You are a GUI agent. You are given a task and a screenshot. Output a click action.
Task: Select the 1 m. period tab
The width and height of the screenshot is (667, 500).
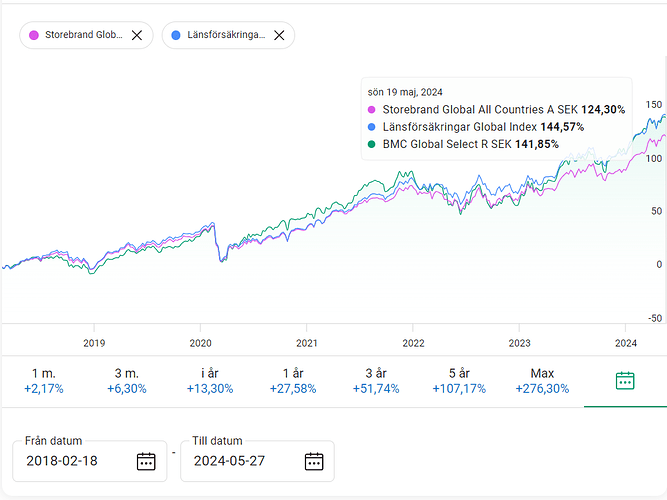[x=43, y=380]
